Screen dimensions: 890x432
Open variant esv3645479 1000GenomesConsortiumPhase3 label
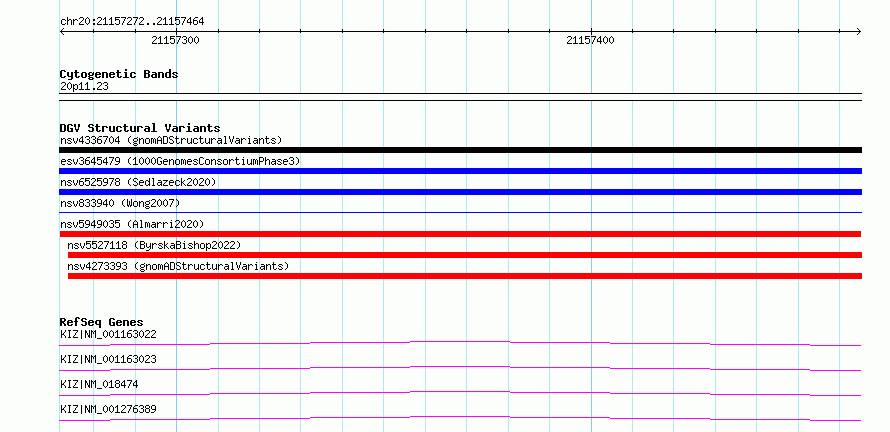click(180, 161)
